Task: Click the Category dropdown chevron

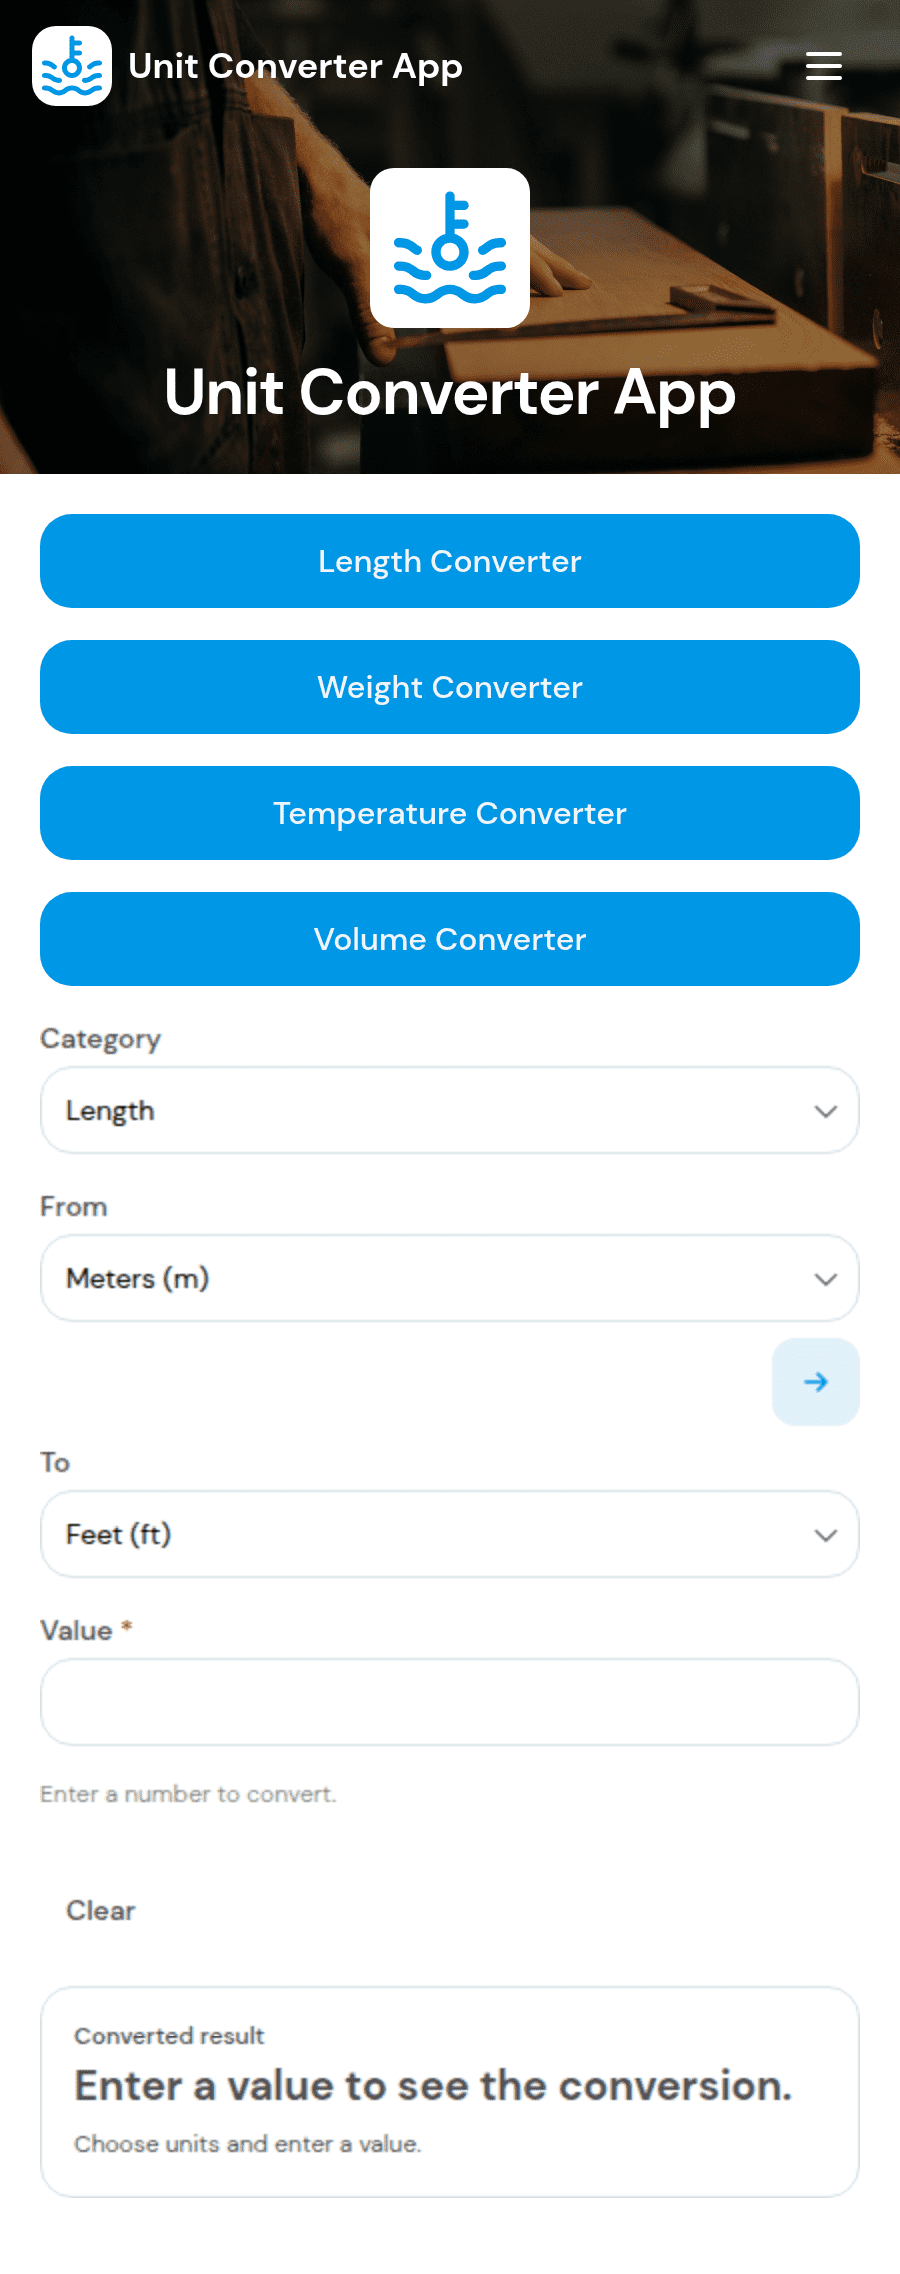Action: point(825,1111)
